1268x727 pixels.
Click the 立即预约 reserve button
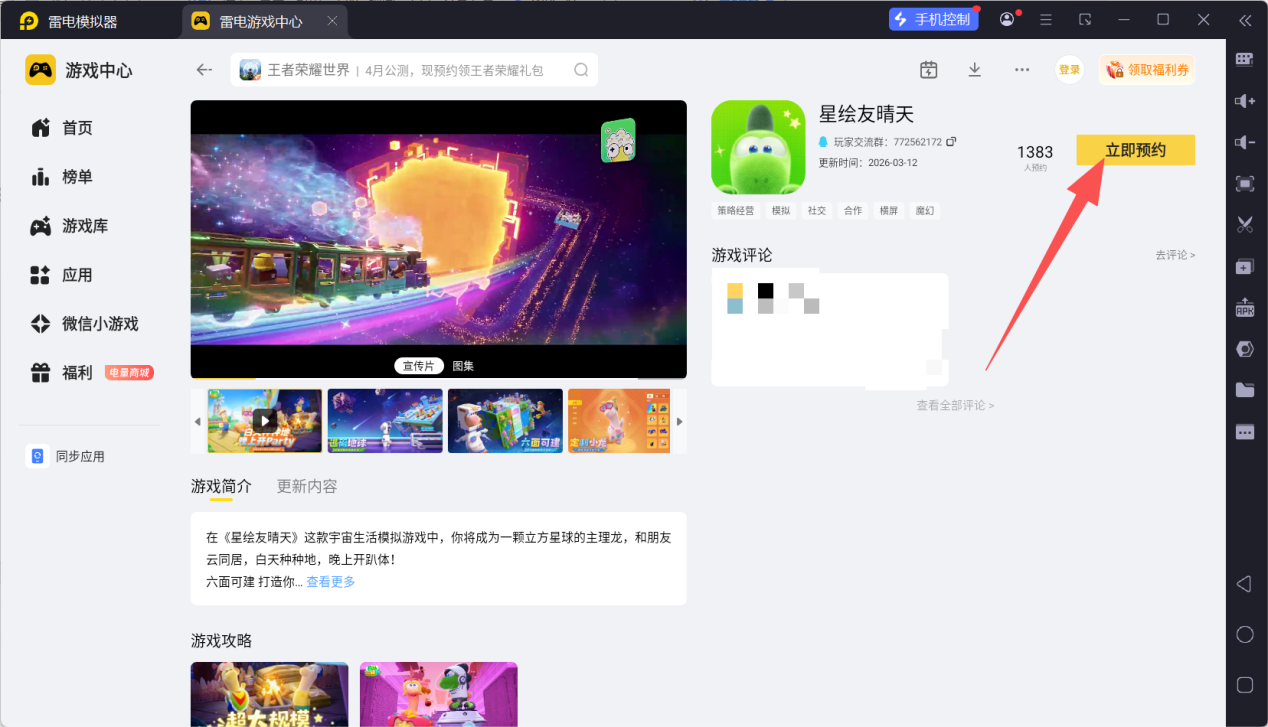coord(1135,150)
